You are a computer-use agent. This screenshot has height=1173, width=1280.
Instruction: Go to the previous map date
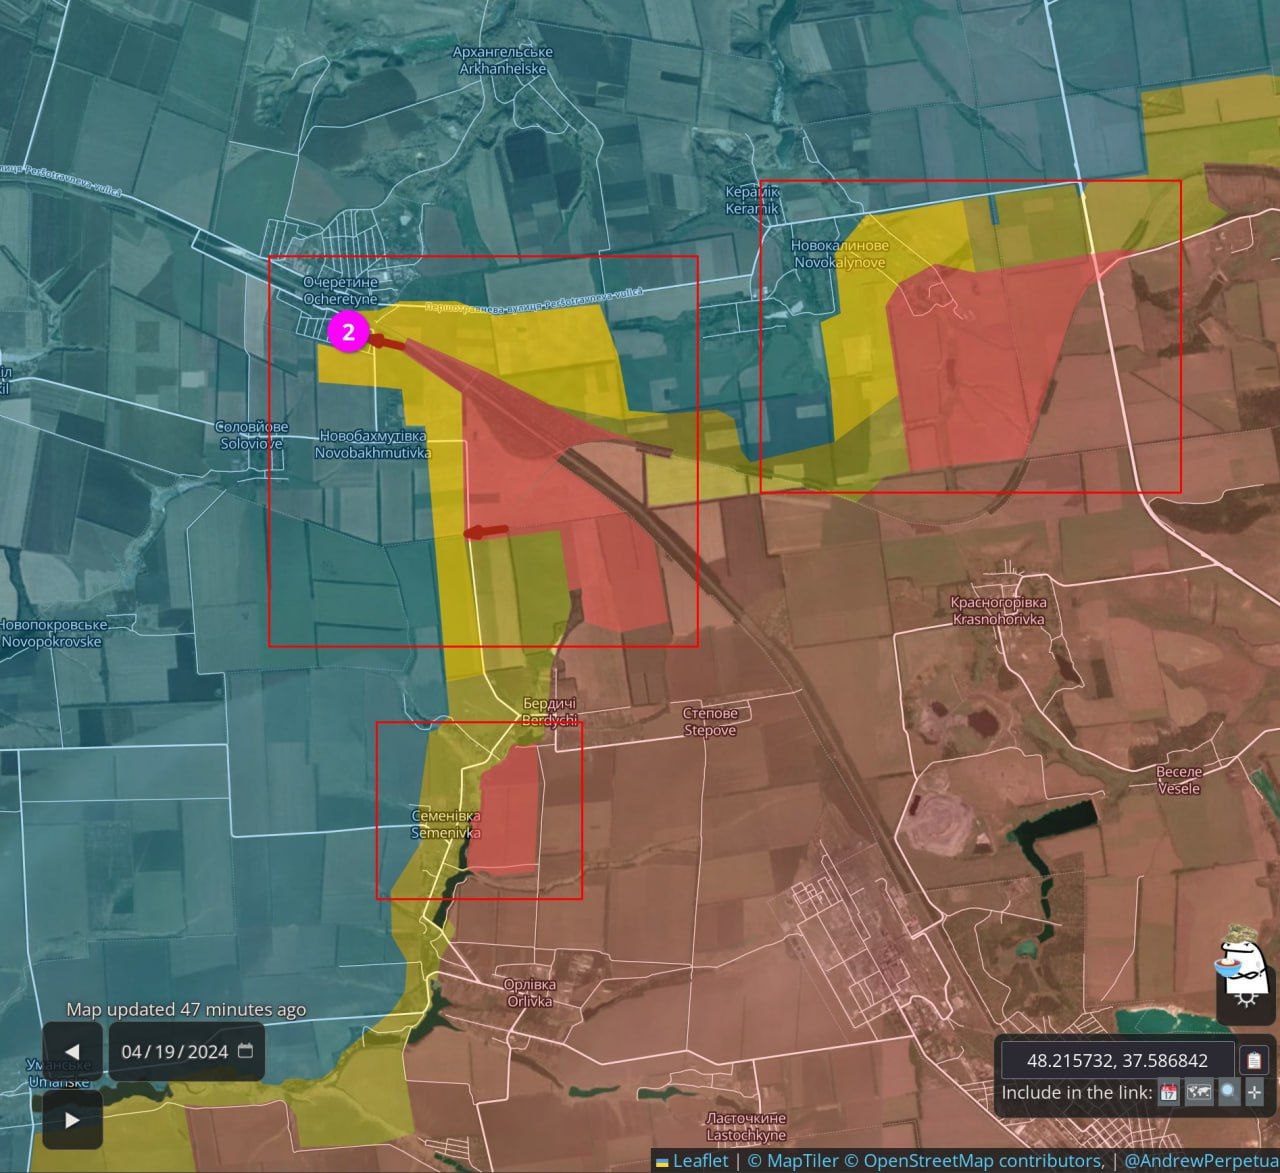coord(72,1051)
